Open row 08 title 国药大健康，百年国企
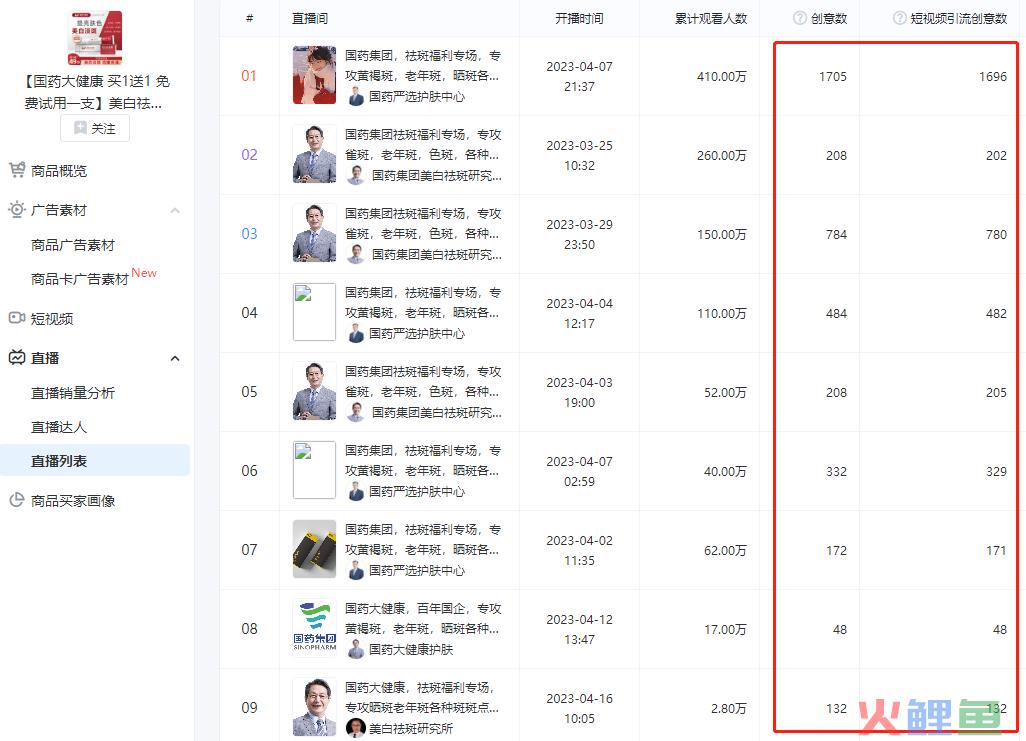This screenshot has width=1026, height=741. (x=423, y=619)
